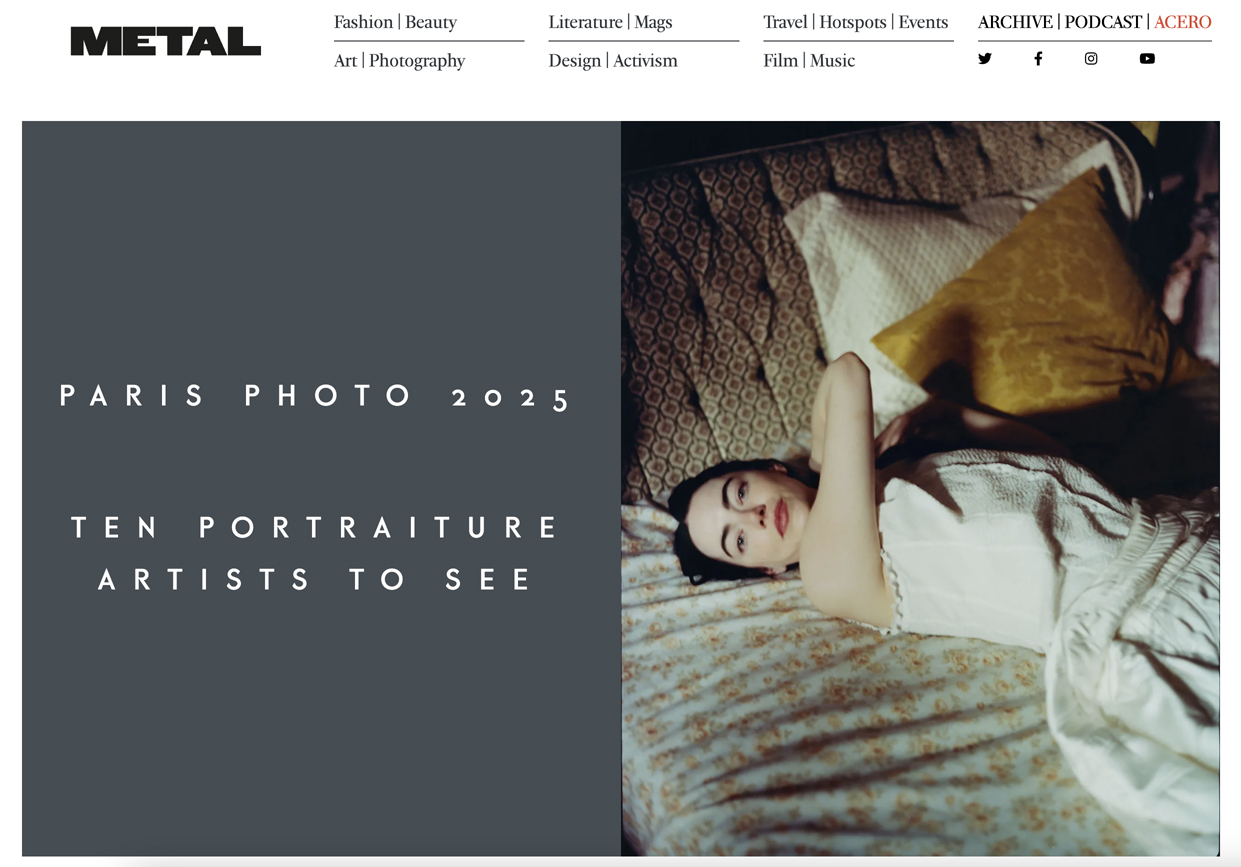Open the Events link

(923, 22)
